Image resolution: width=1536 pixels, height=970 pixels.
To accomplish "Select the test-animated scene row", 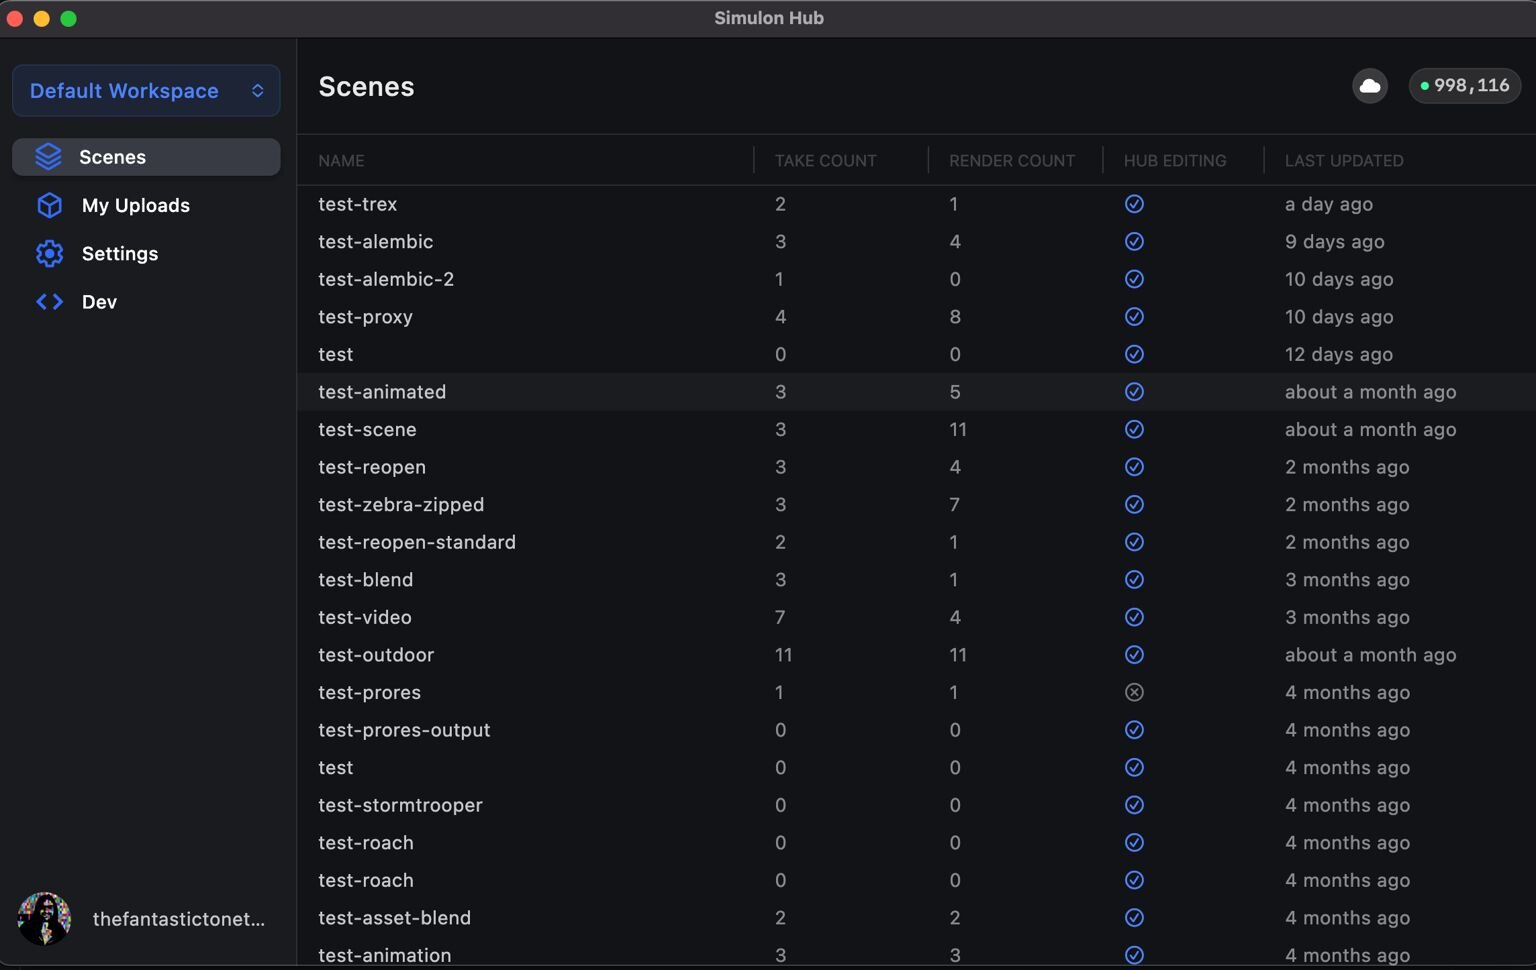I will click(x=382, y=392).
